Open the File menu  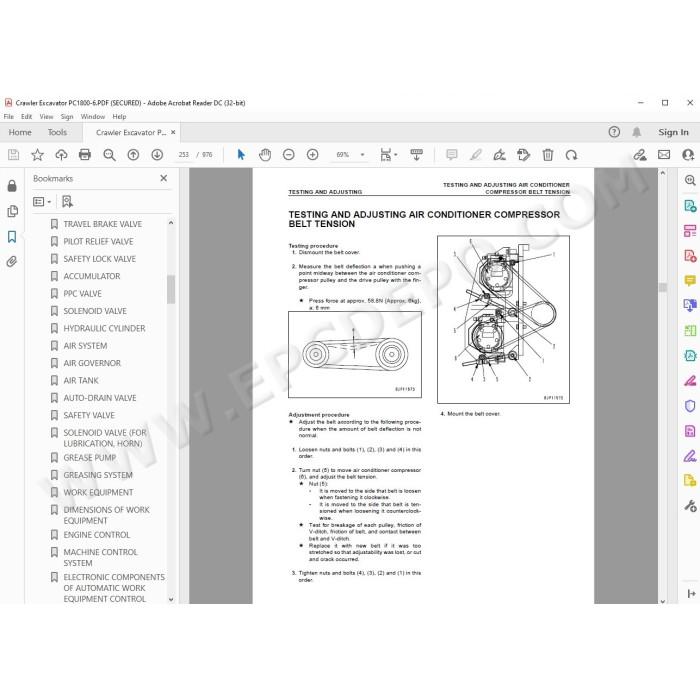(8, 117)
